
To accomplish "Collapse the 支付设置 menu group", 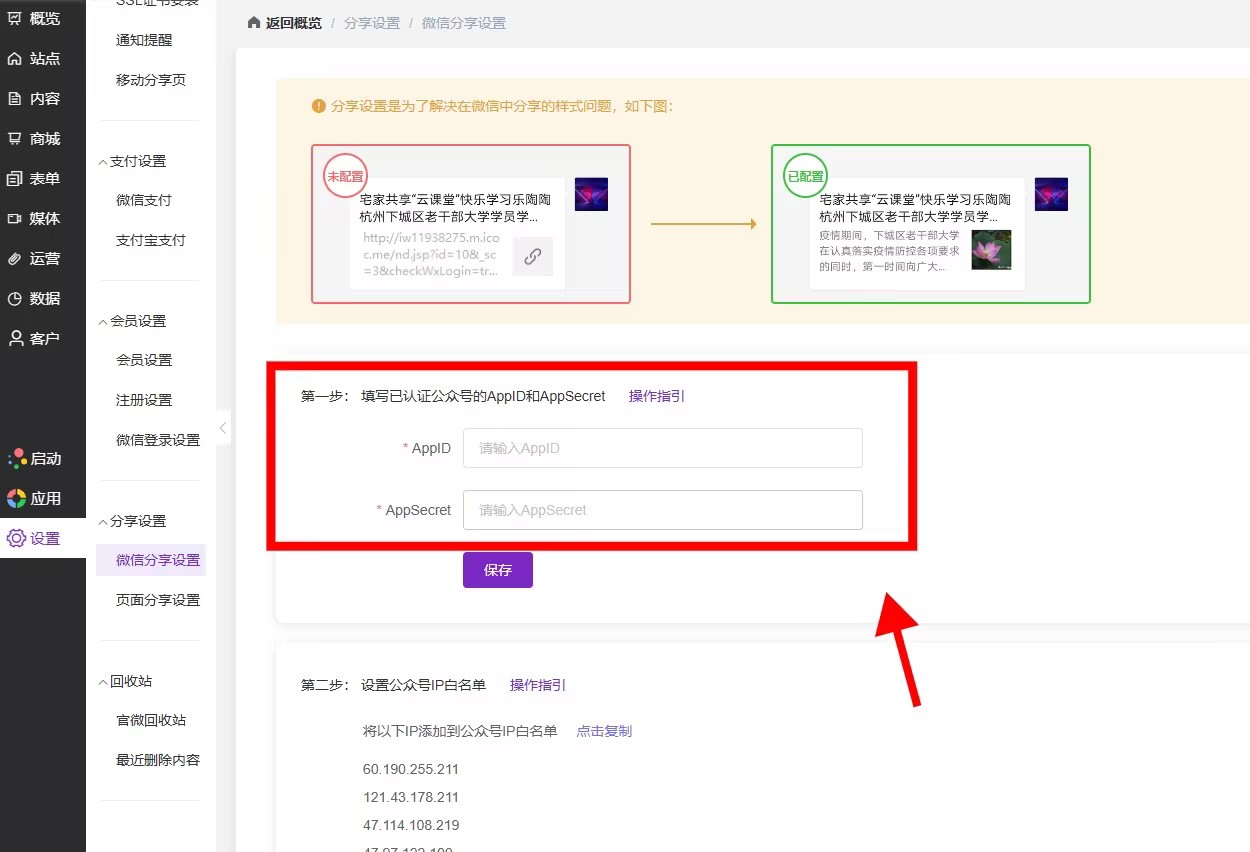I will tap(103, 162).
